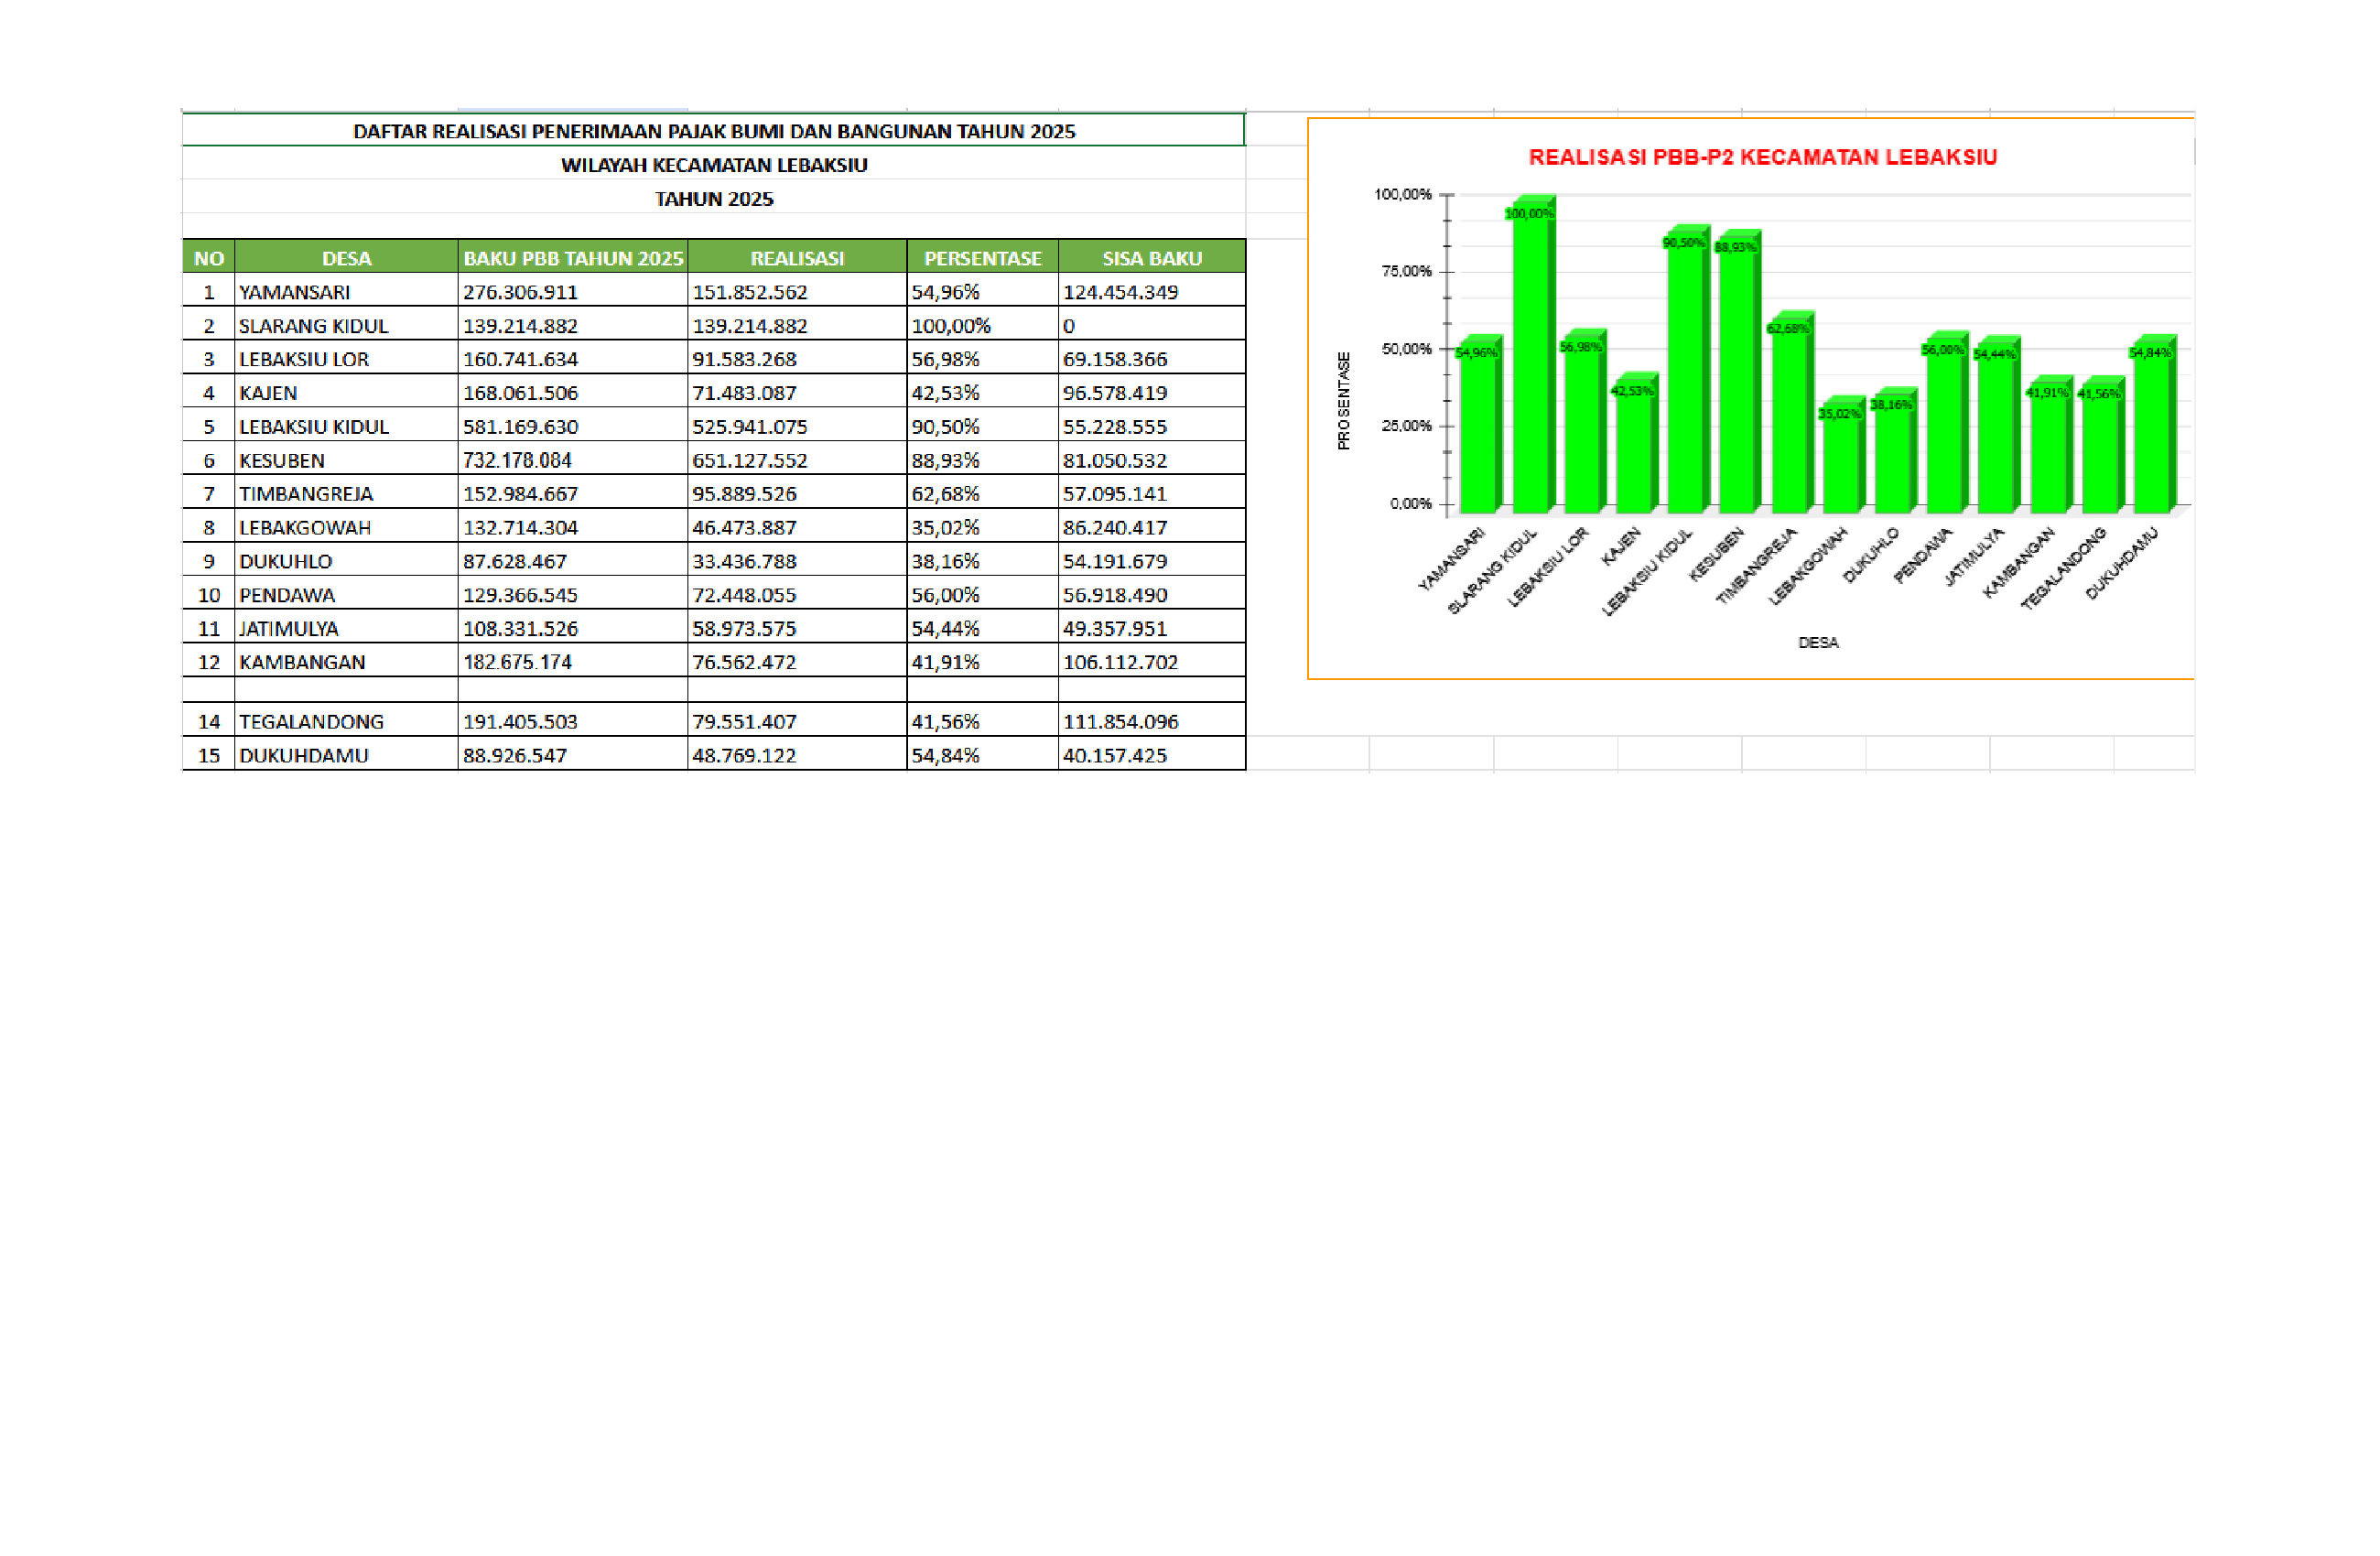Select the 'YAMANSARI' village cell
Image resolution: width=2380 pixels, height=1556 pixels.
tap(346, 291)
